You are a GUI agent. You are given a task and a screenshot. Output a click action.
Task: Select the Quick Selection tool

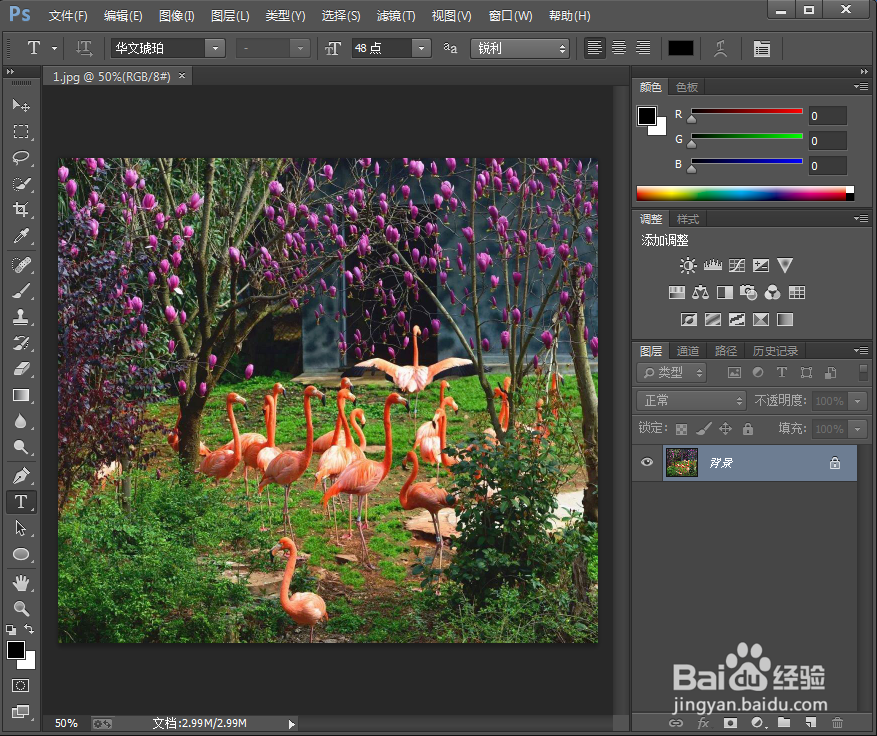[x=21, y=183]
